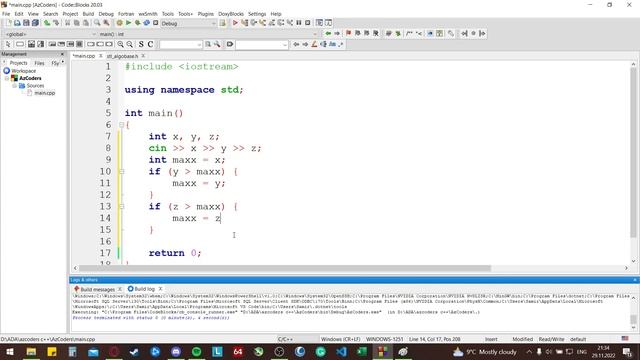Select main.cpp in the project tree
This screenshot has height=360, width=640.
pos(44,93)
